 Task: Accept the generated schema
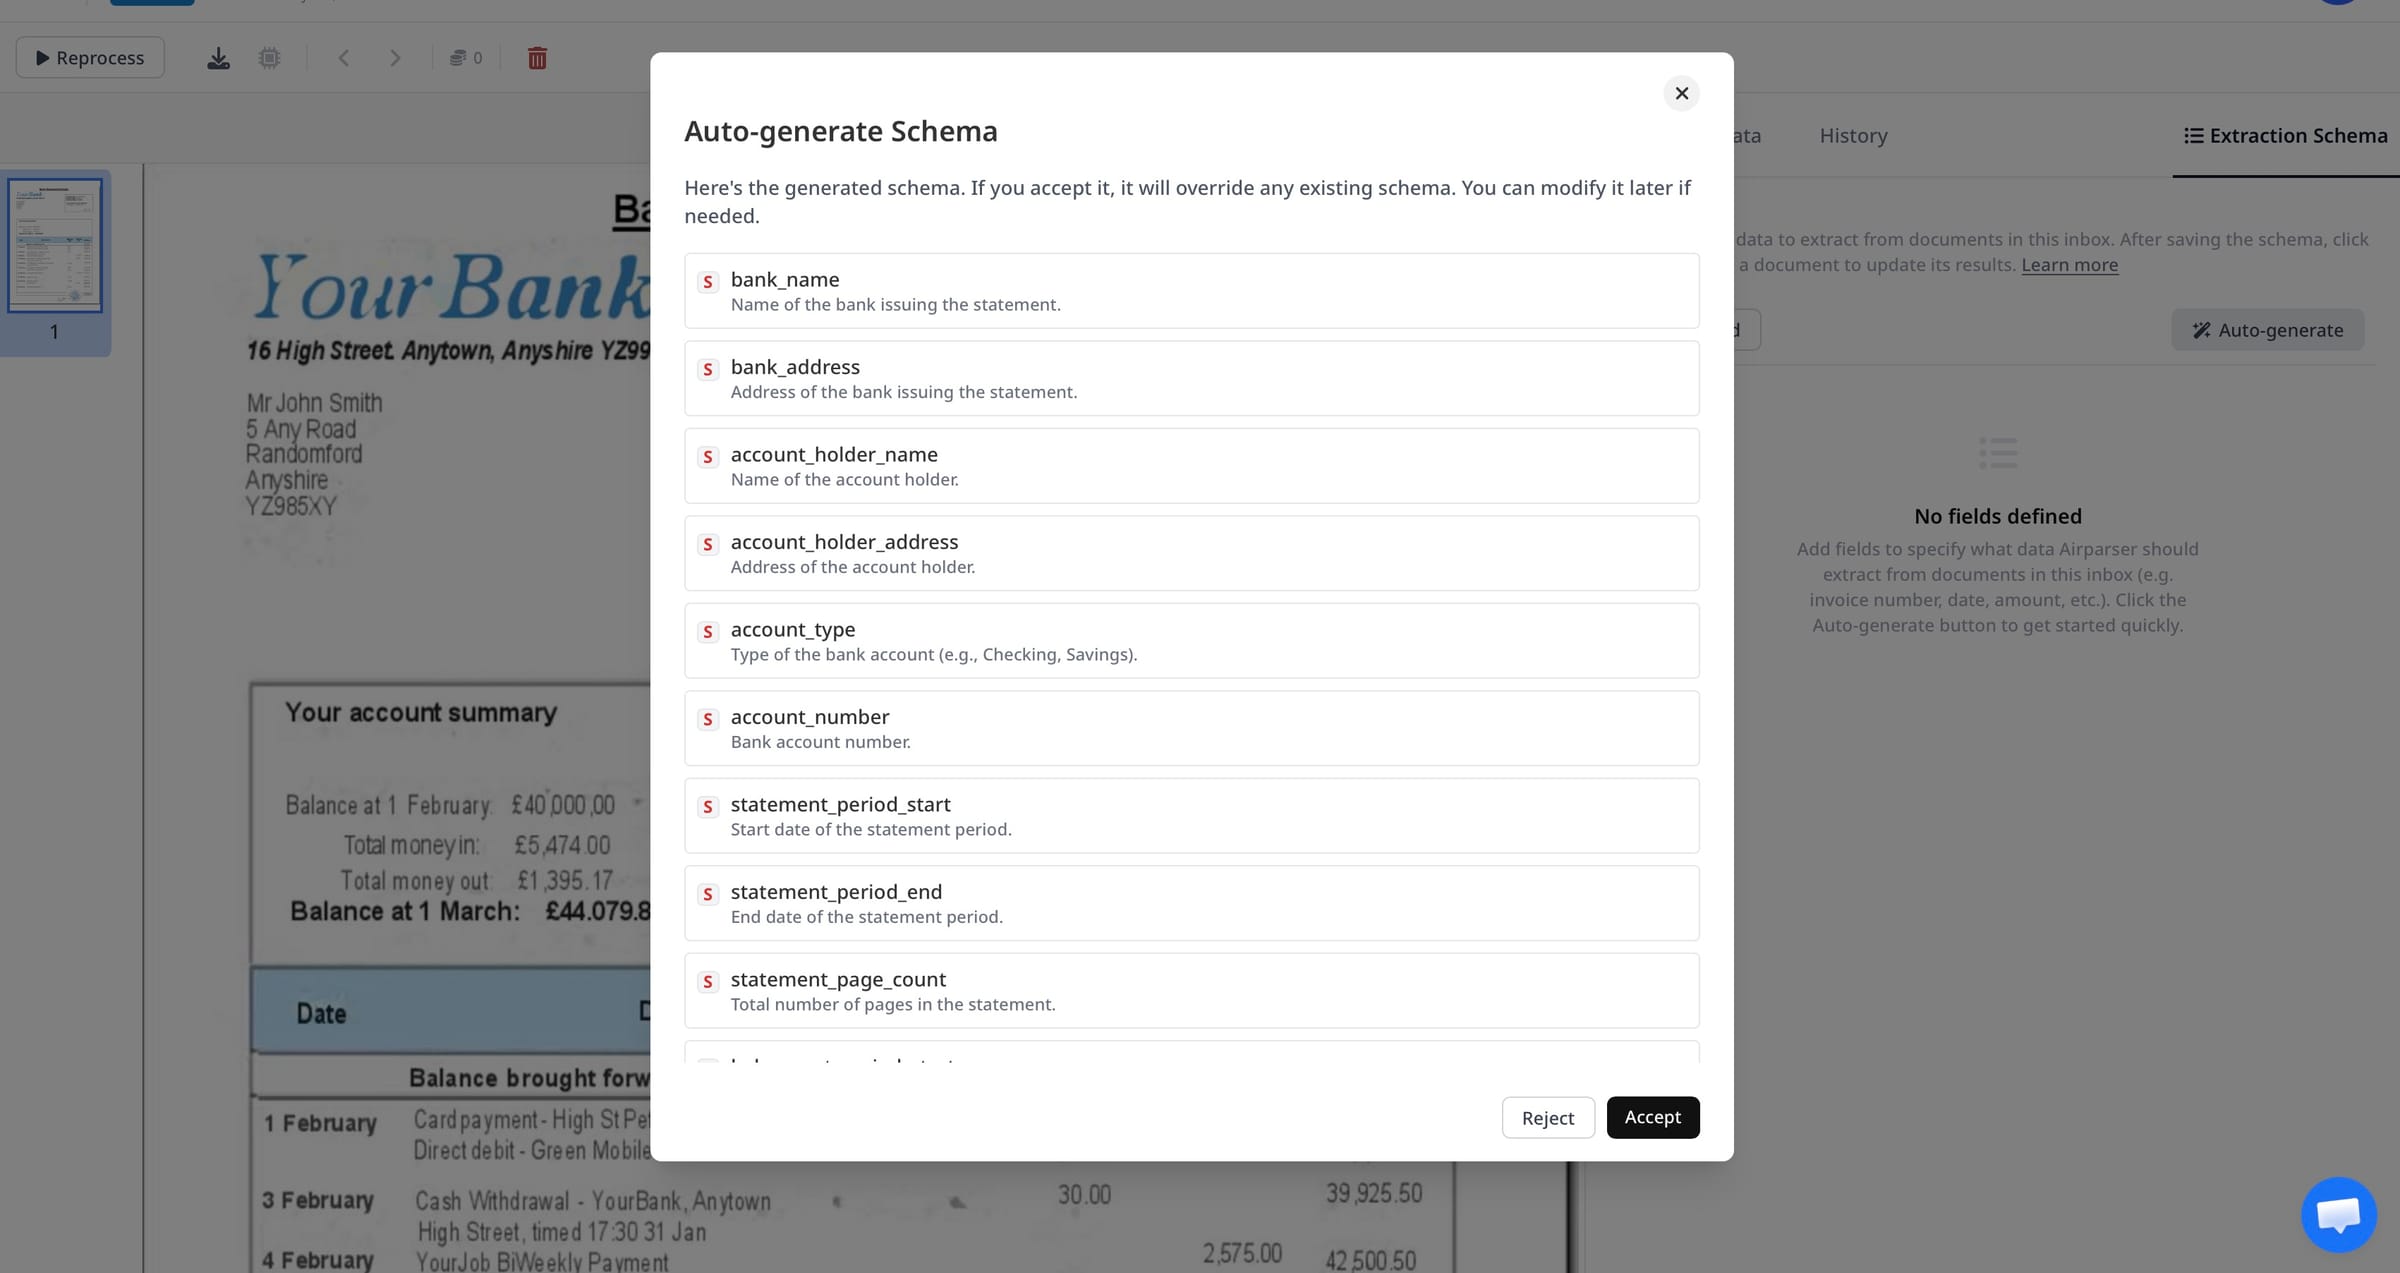tap(1652, 1117)
